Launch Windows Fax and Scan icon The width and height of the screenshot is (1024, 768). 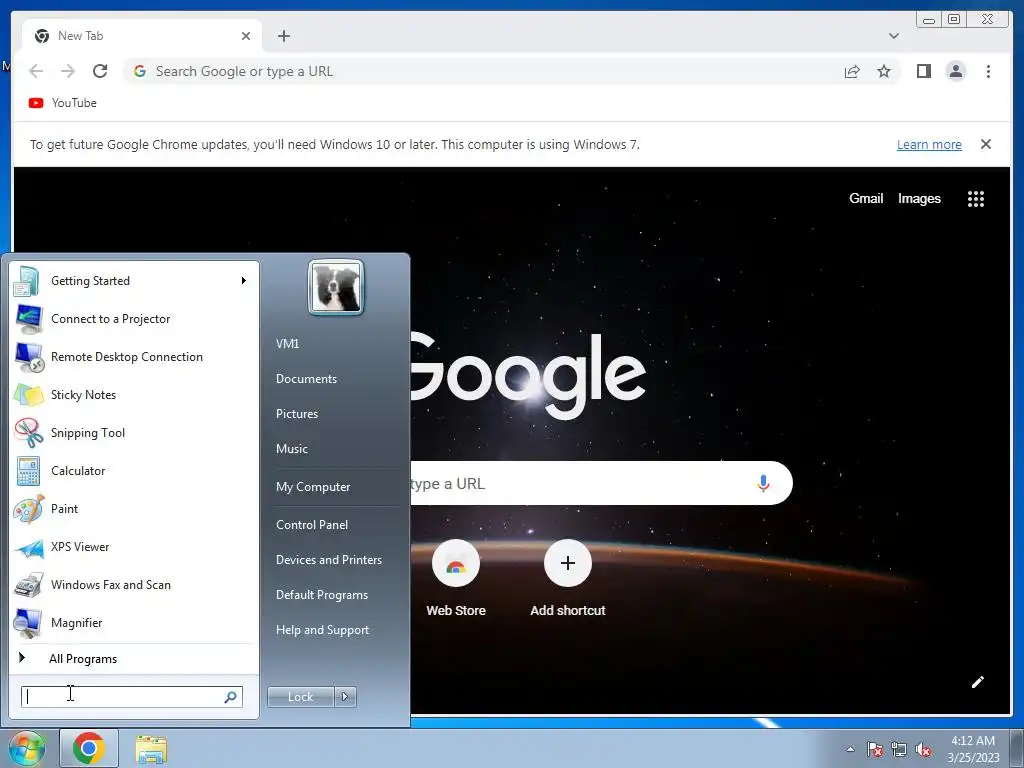[x=28, y=585]
